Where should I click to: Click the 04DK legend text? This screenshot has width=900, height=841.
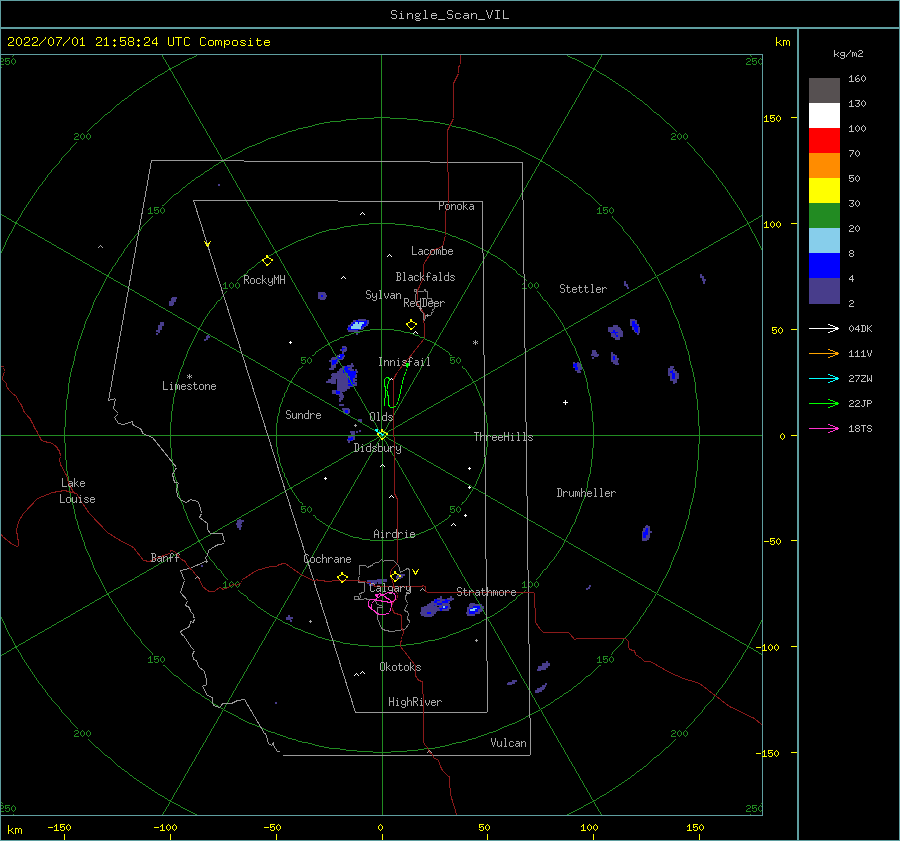860,328
